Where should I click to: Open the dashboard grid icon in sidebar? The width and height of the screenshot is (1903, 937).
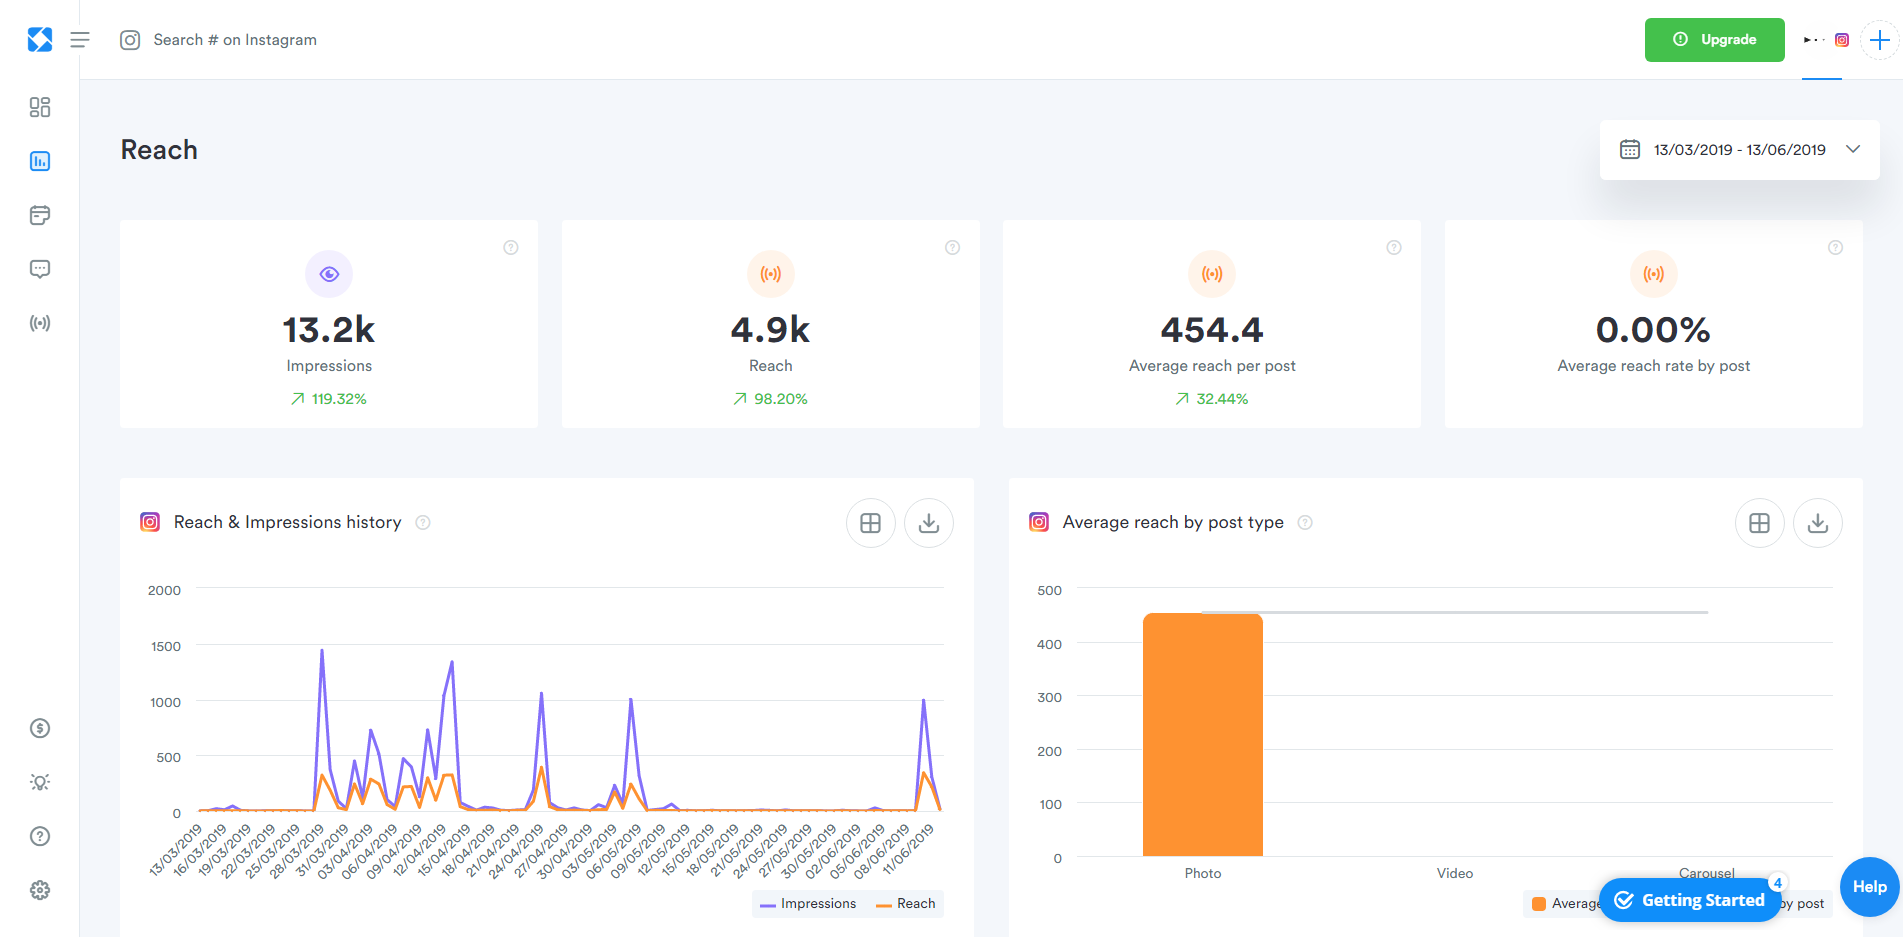[40, 107]
